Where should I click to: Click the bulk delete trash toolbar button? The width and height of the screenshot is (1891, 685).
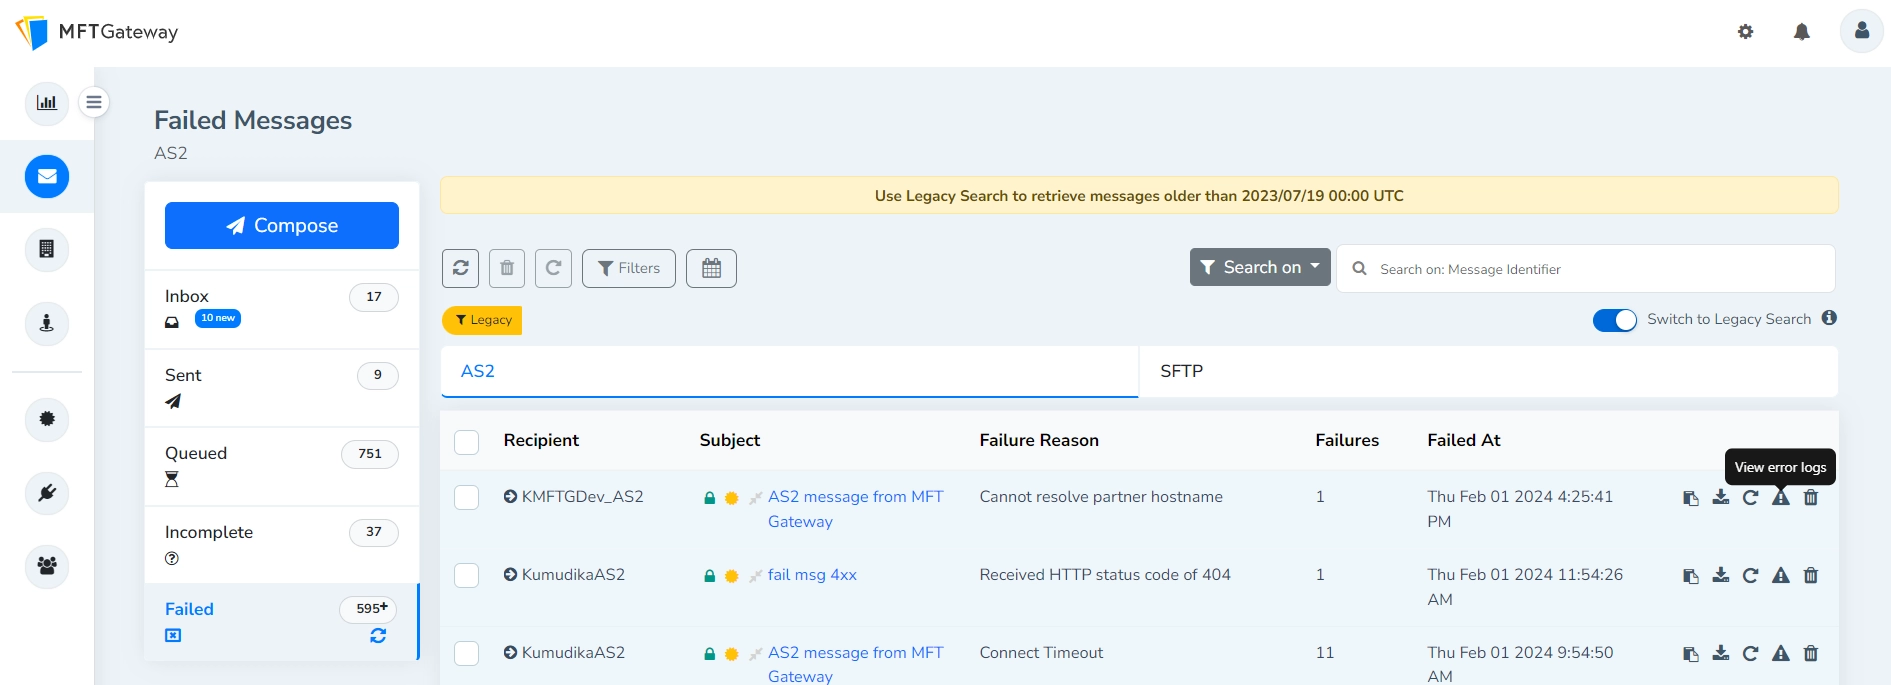click(x=507, y=268)
